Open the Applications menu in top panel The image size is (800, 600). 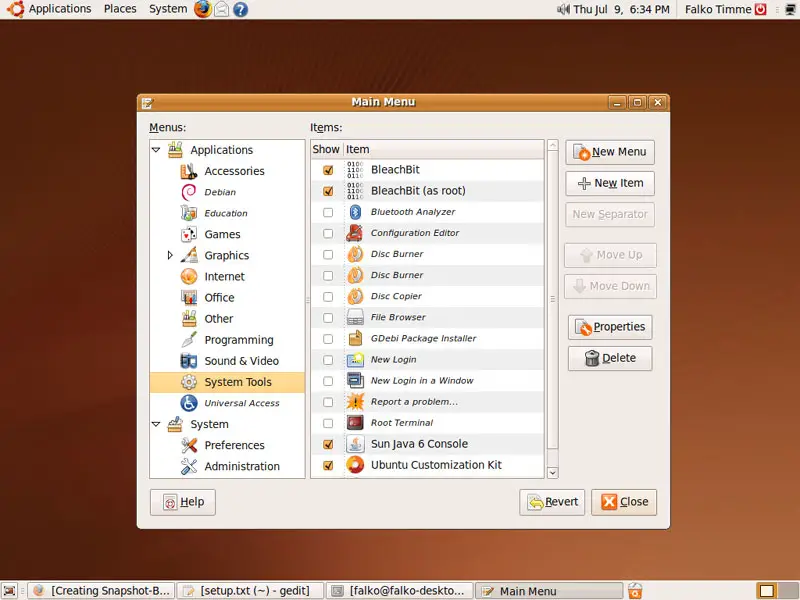tap(60, 9)
